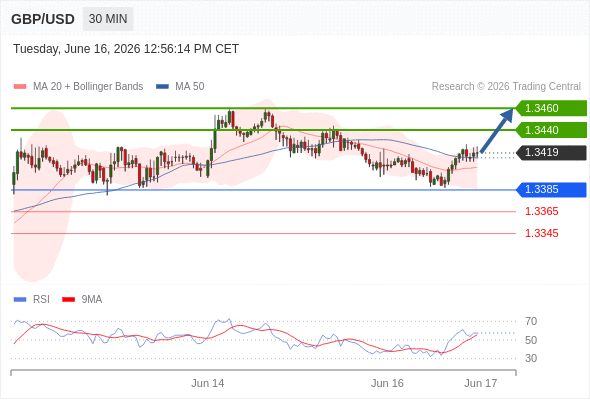
Task: Click the blue upward forecast arrow
Action: 497,130
